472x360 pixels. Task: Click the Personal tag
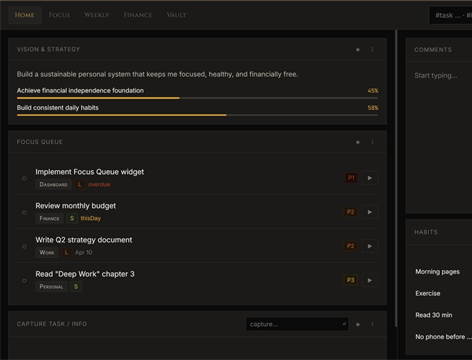(51, 287)
